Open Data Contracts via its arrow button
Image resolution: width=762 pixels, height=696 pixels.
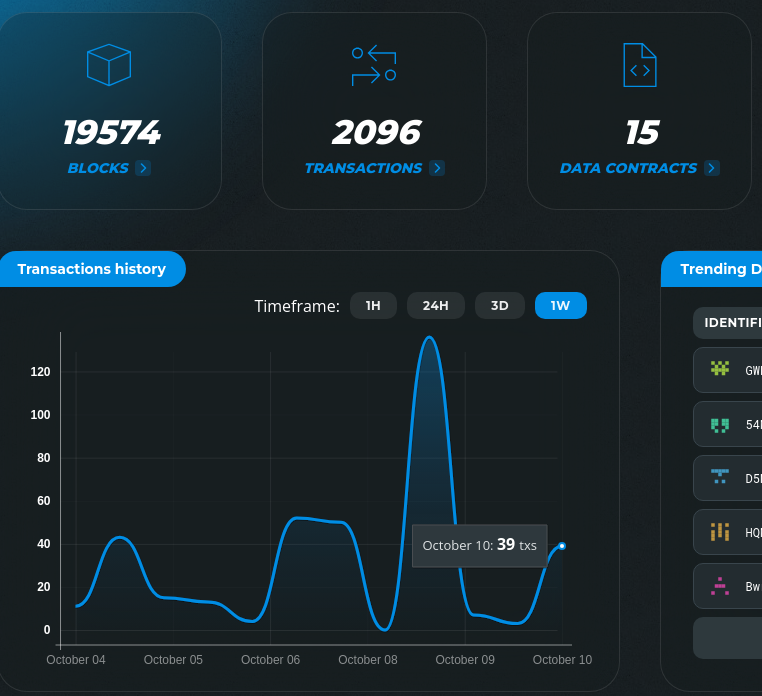[711, 168]
